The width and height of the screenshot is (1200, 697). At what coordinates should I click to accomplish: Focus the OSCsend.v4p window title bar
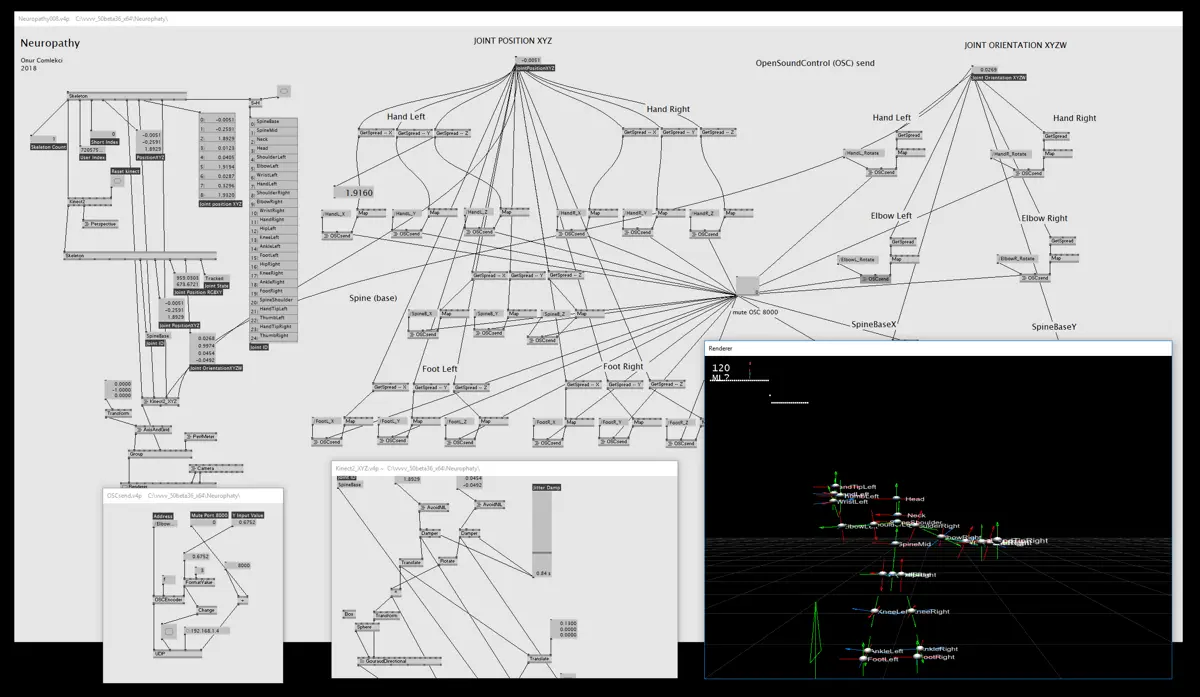pyautogui.click(x=193, y=495)
